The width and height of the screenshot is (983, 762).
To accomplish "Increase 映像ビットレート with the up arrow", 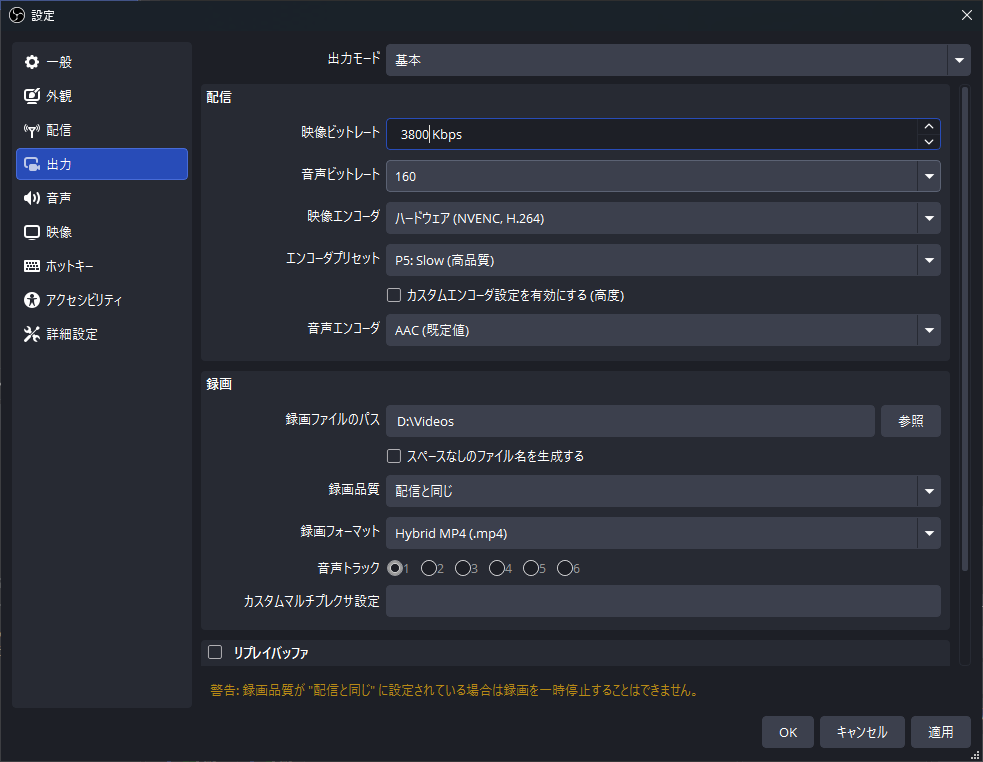I will (929, 126).
